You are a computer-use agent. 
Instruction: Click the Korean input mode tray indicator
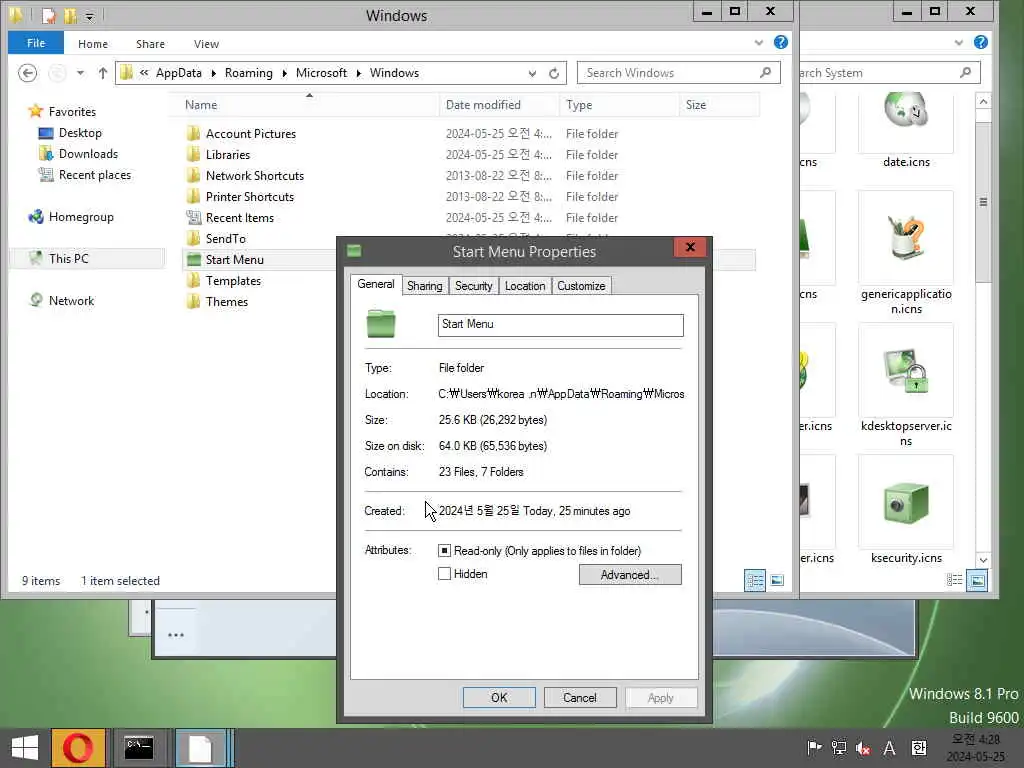tap(918, 748)
